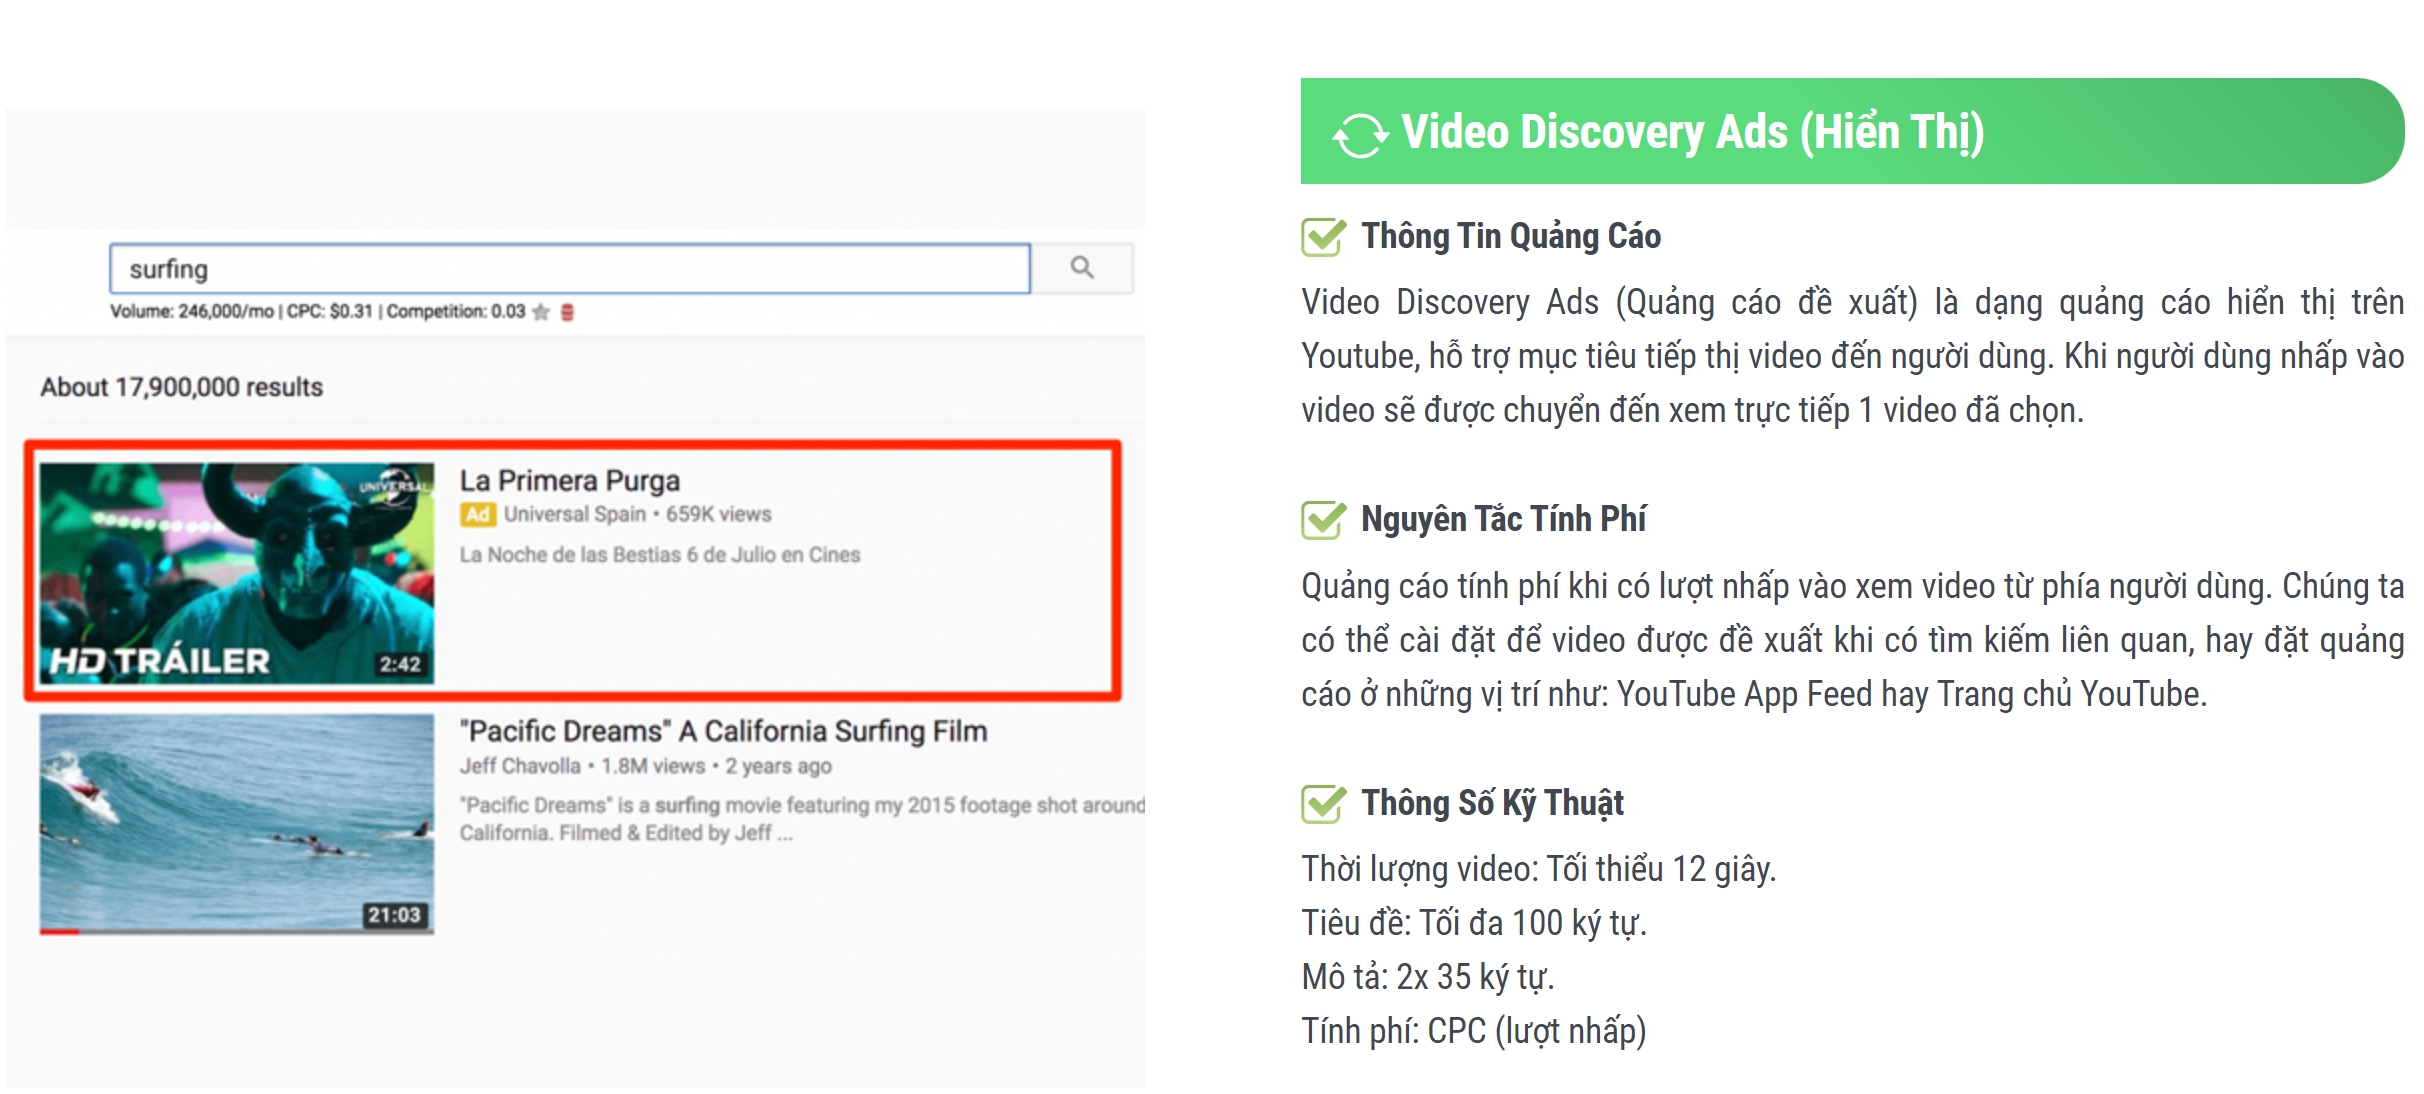This screenshot has height=1094, width=2424.
Task: Click the search magnifier button
Action: click(1081, 268)
